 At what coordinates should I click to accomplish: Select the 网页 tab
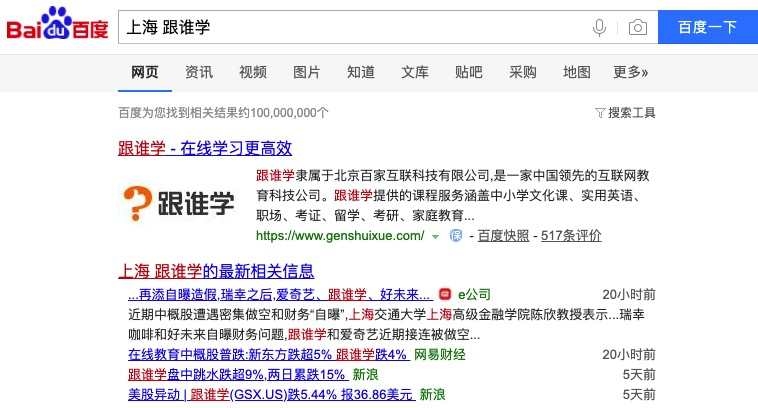[x=145, y=72]
